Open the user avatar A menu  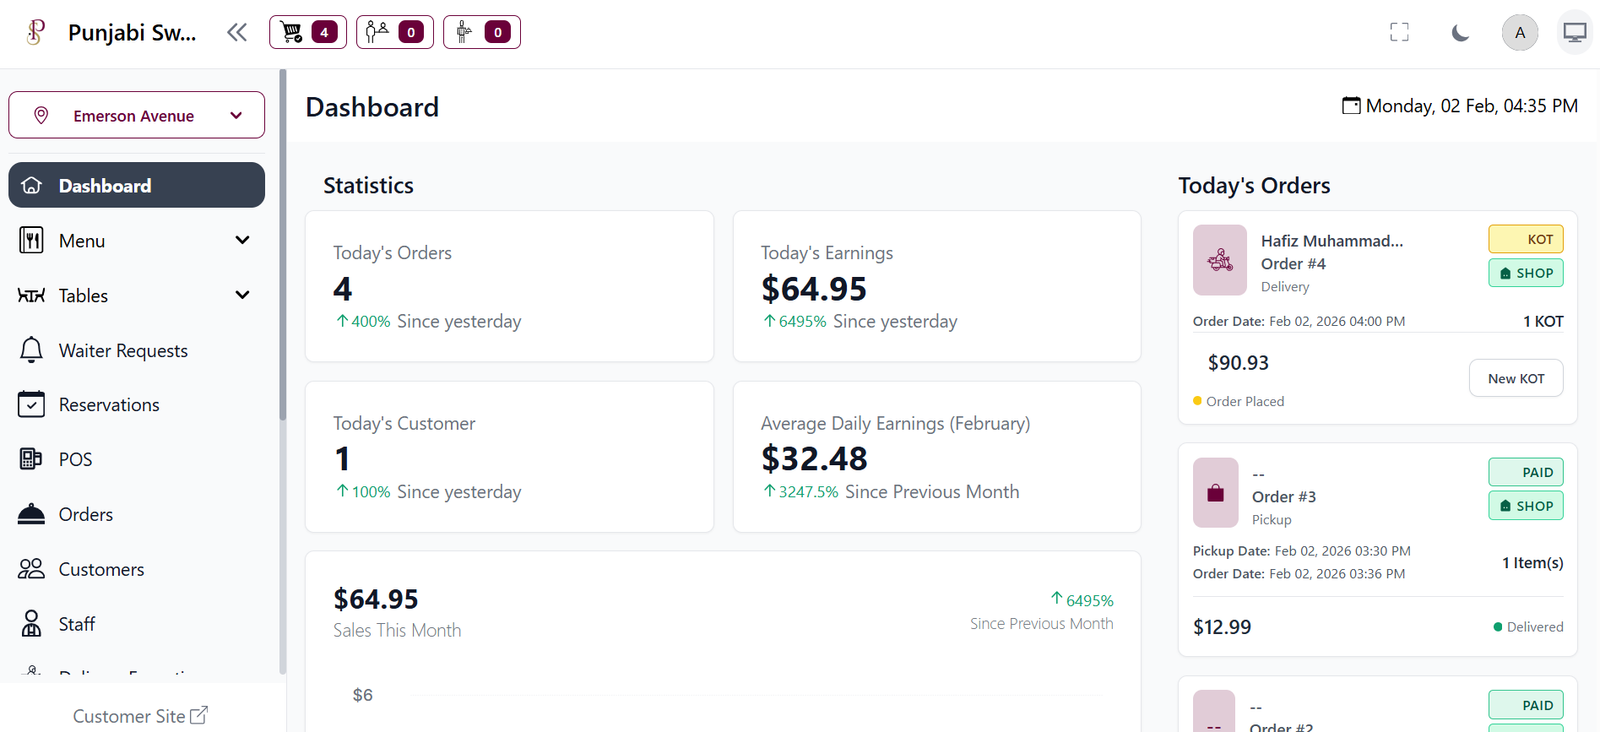pos(1519,33)
